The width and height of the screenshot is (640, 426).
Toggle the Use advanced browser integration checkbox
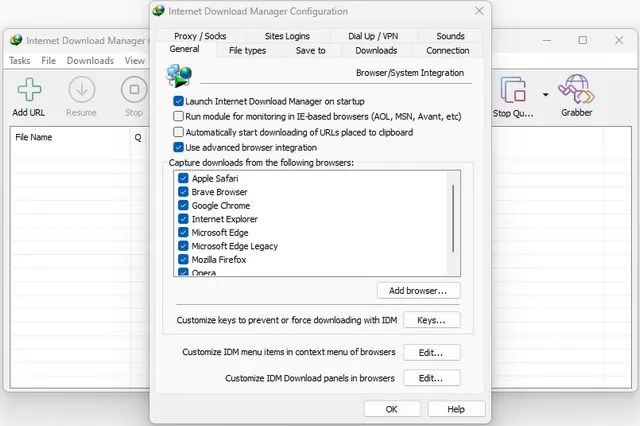tap(178, 147)
